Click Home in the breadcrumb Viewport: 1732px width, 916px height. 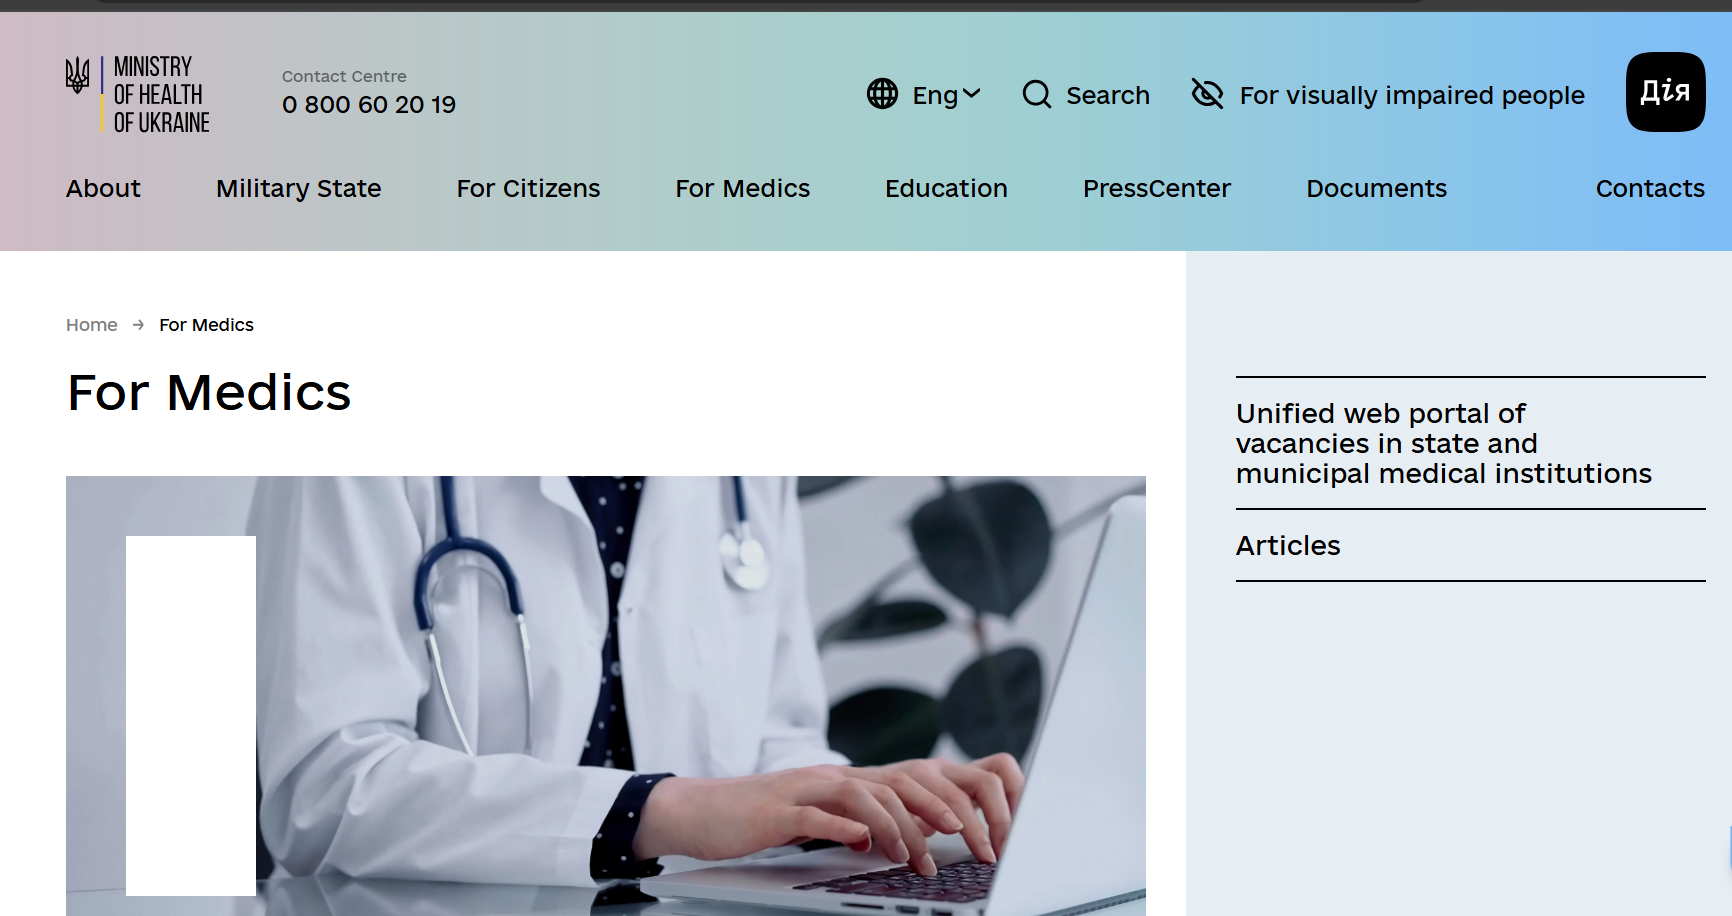tap(92, 325)
